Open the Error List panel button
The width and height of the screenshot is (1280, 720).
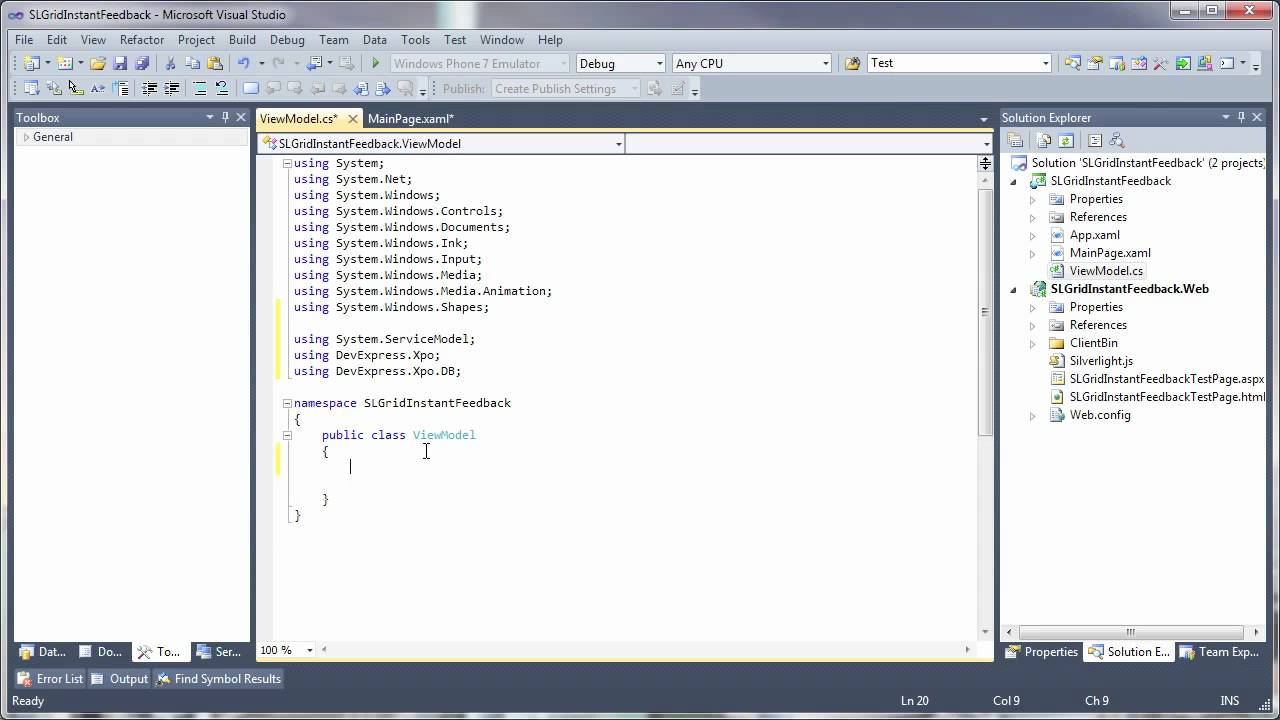(49, 679)
